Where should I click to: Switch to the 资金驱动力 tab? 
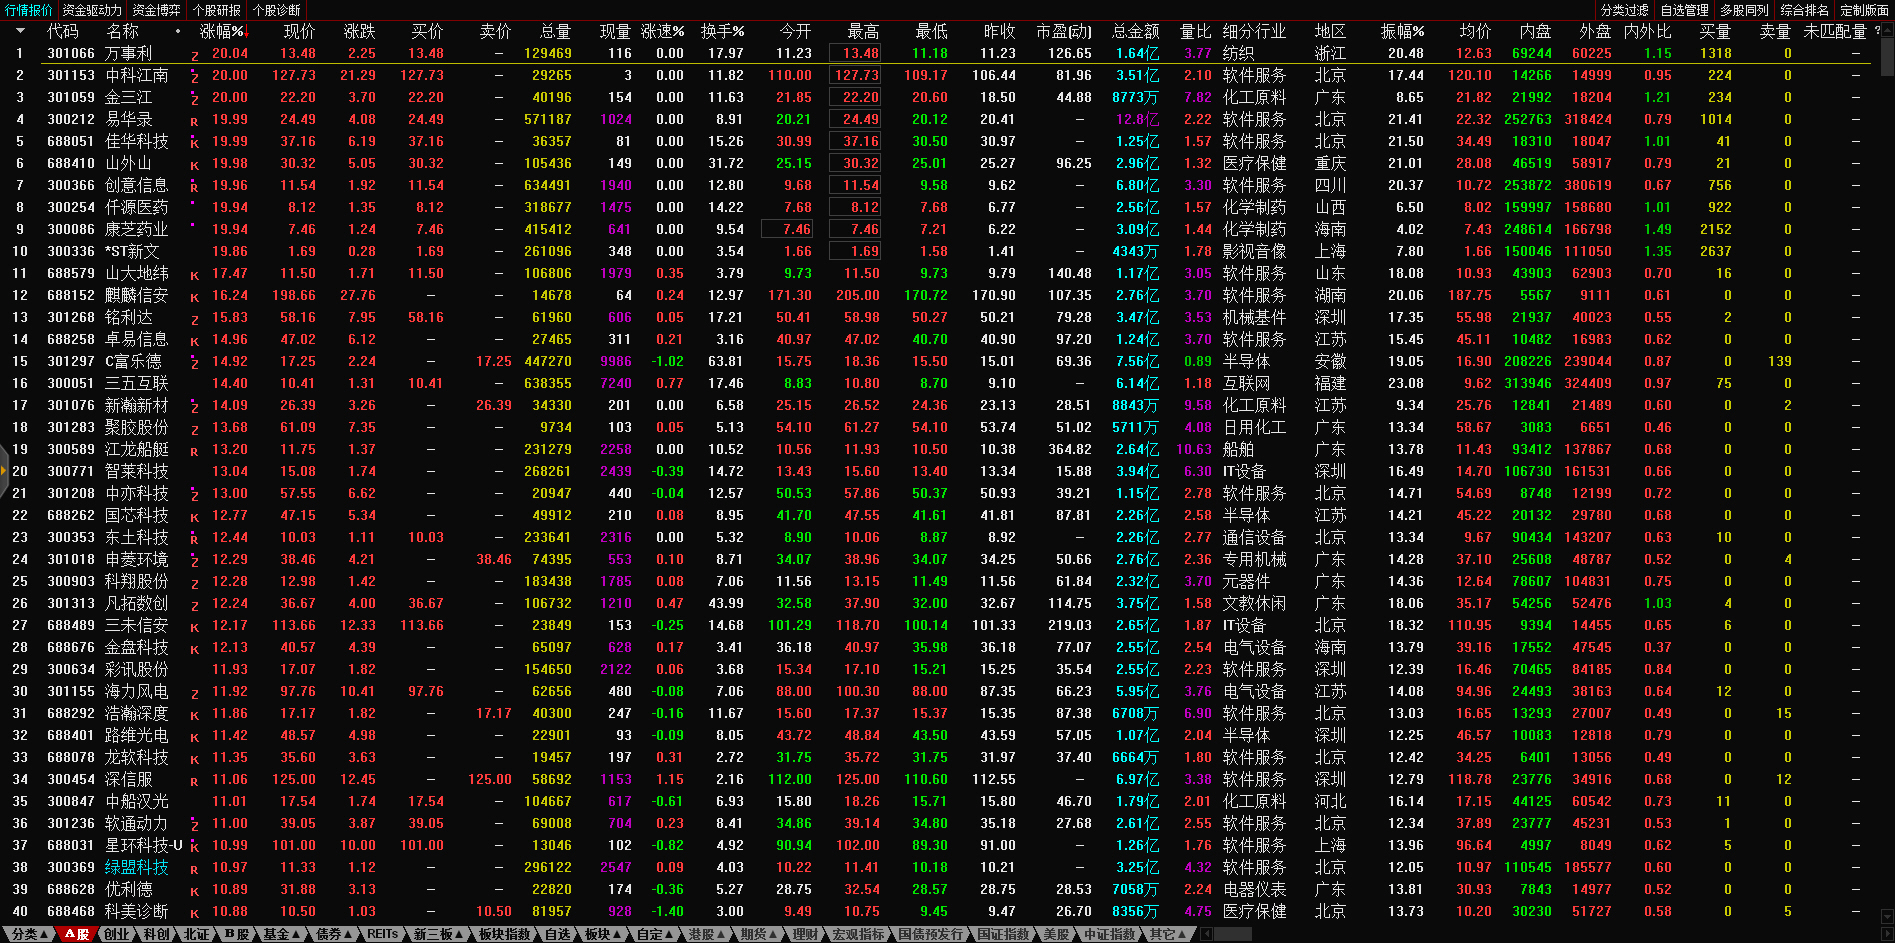coord(91,10)
